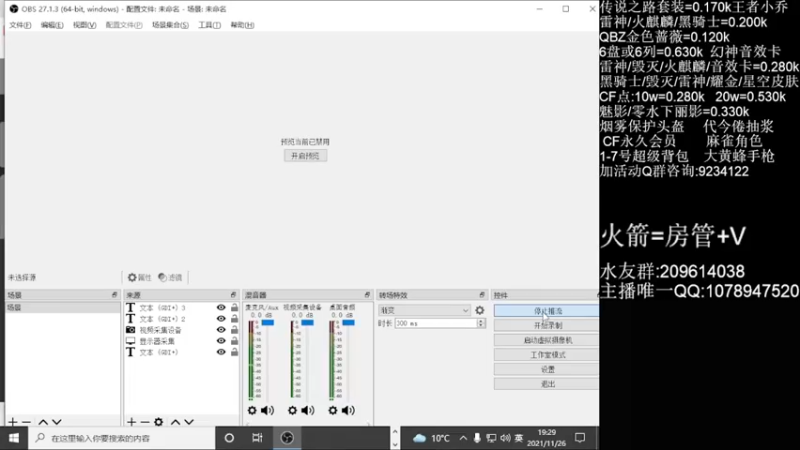800x450 pixels.
Task: Open settings gear for the 桌面音频 channel
Action: tap(333, 410)
